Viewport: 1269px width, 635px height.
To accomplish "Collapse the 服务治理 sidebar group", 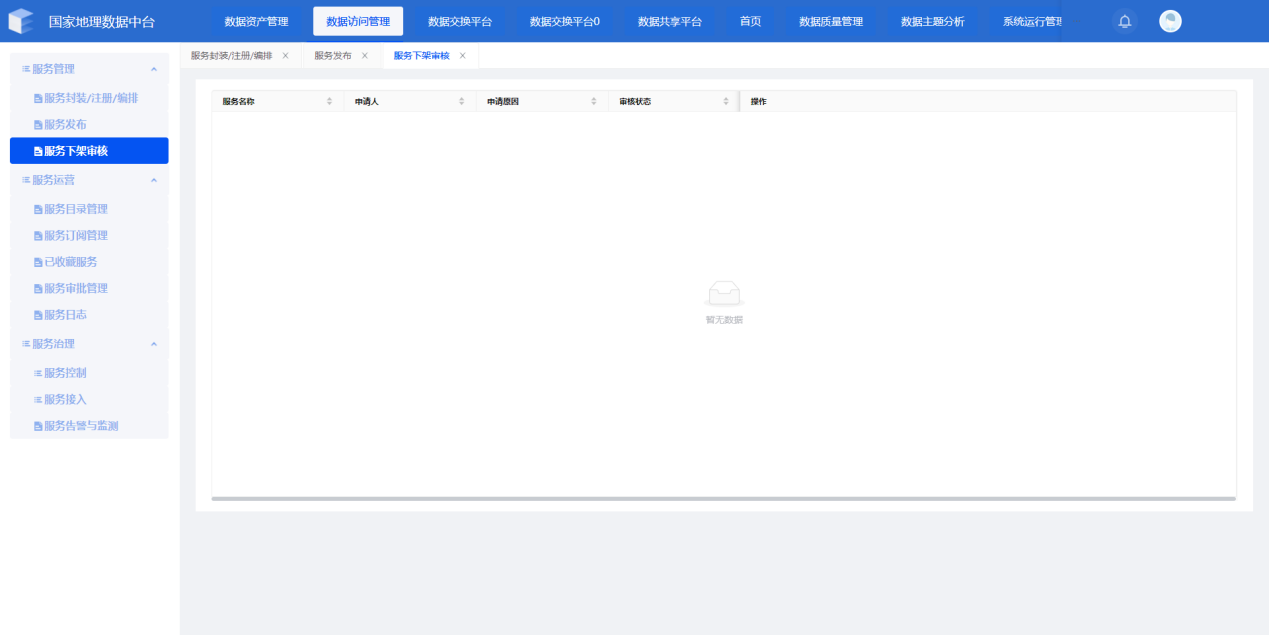I will 154,344.
